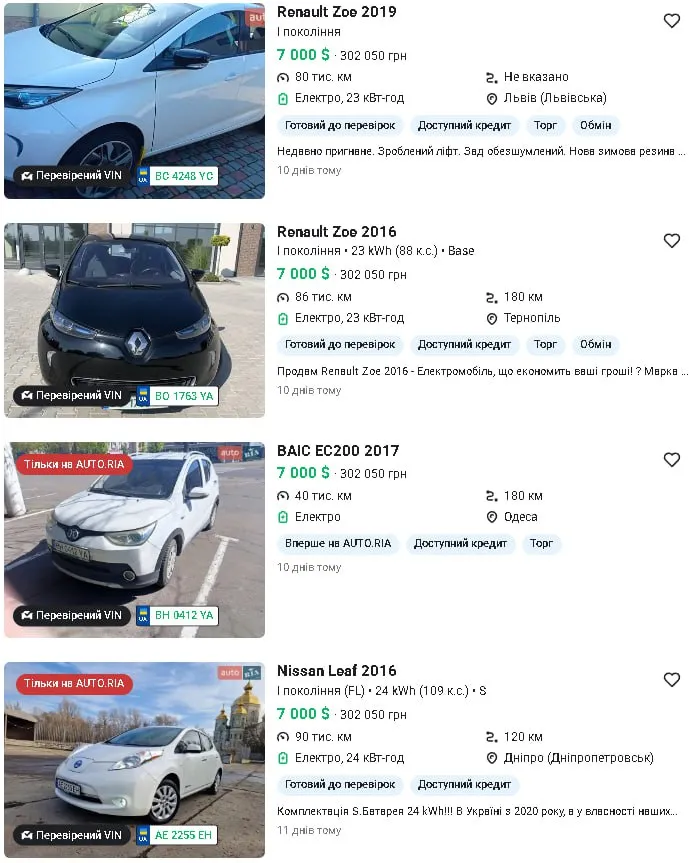Click 'Торг' tag on BAIC EC200
This screenshot has height=863, width=689.
point(542,544)
